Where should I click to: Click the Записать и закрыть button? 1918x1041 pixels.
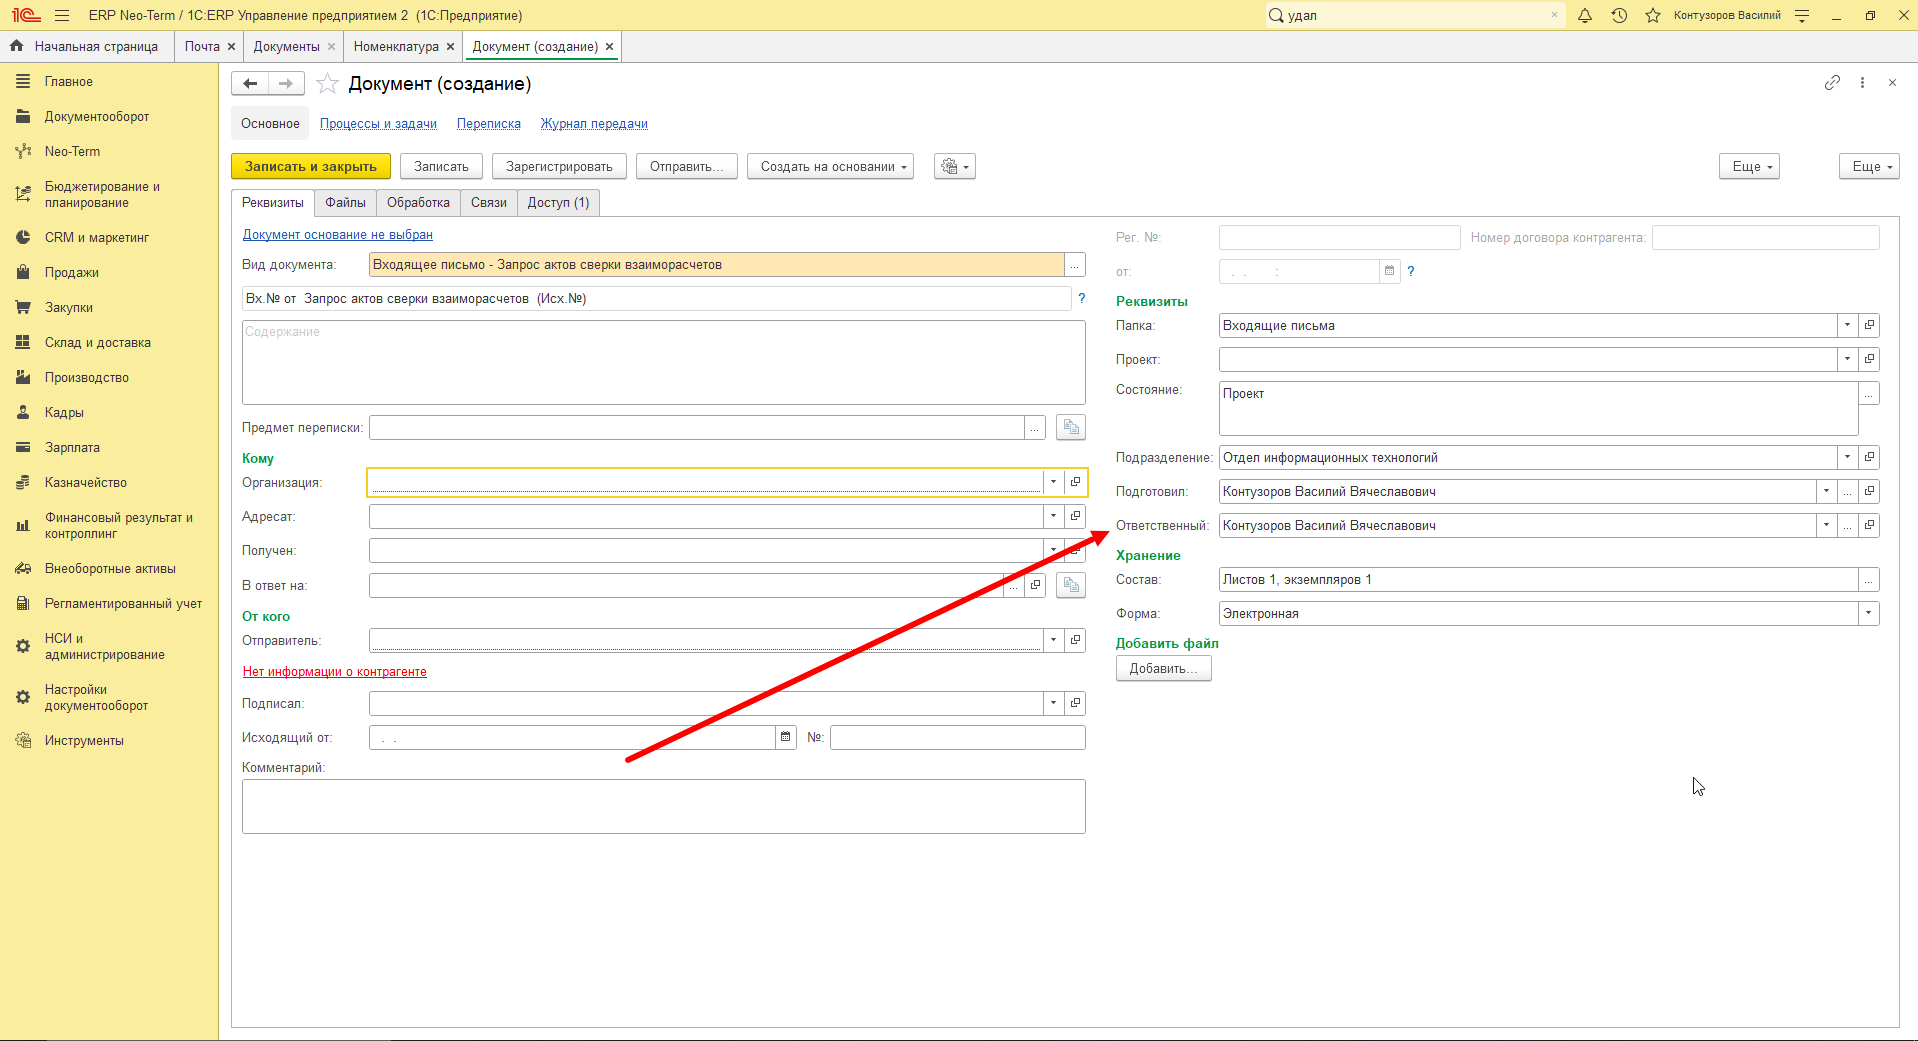point(311,166)
